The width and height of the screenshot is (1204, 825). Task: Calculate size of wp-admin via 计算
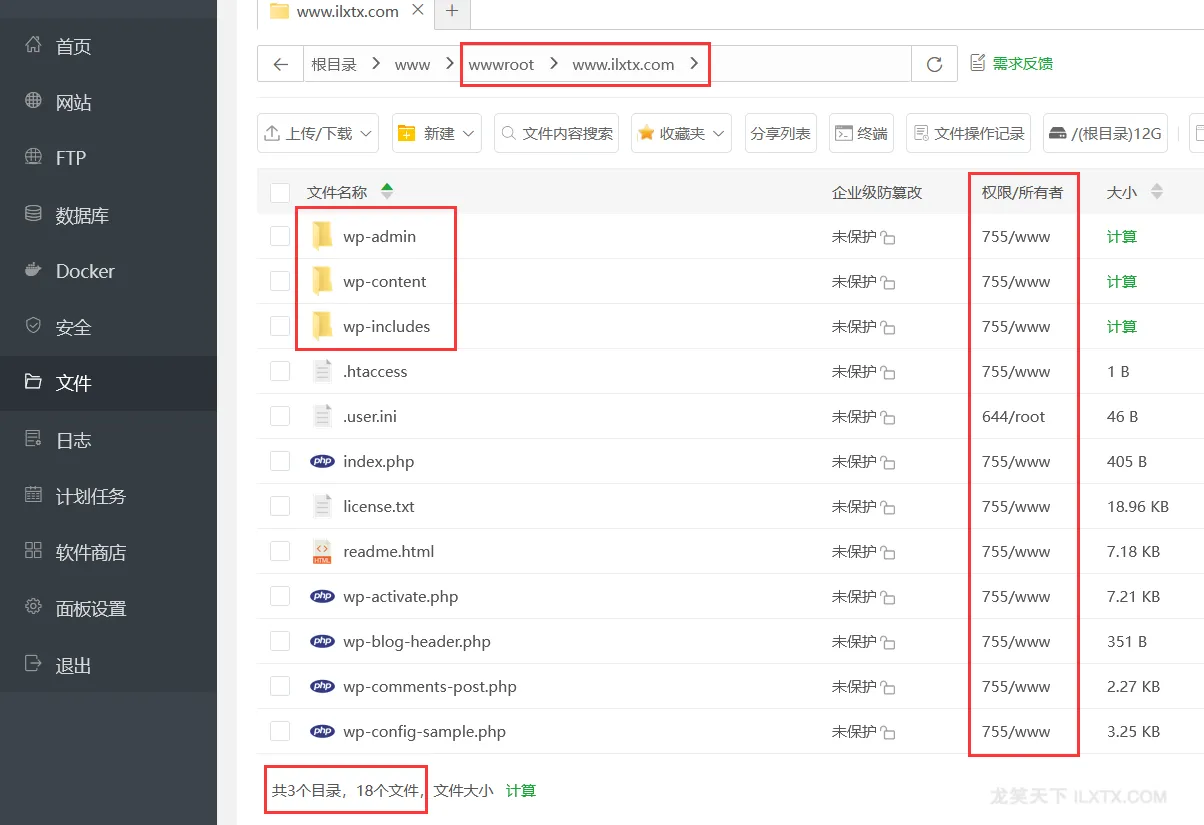[1122, 236]
